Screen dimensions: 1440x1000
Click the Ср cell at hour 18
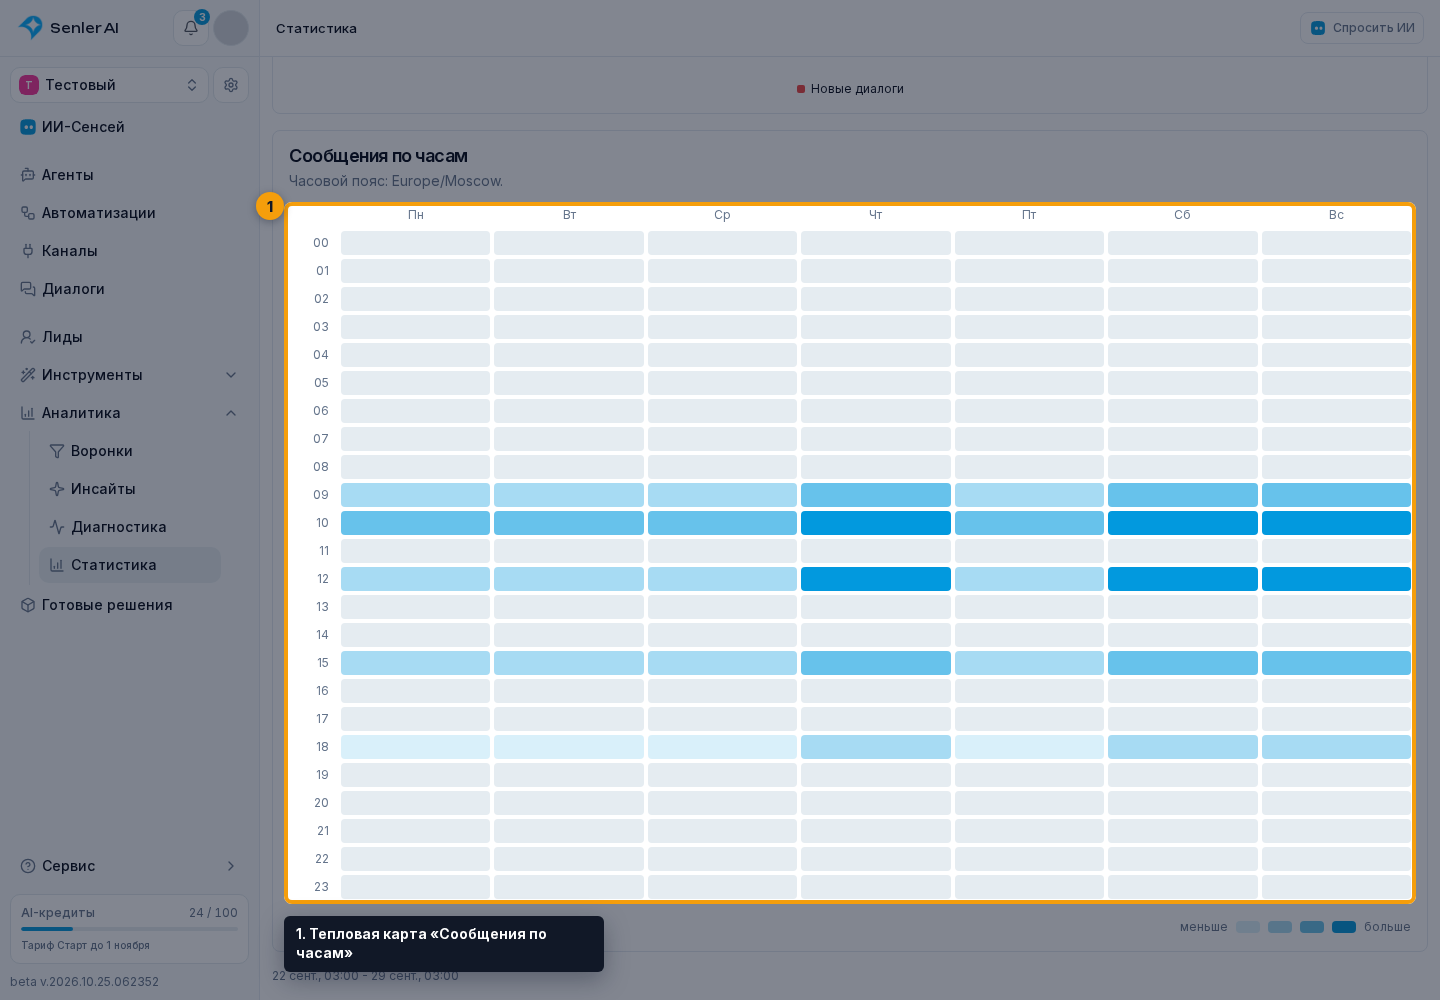coord(722,747)
